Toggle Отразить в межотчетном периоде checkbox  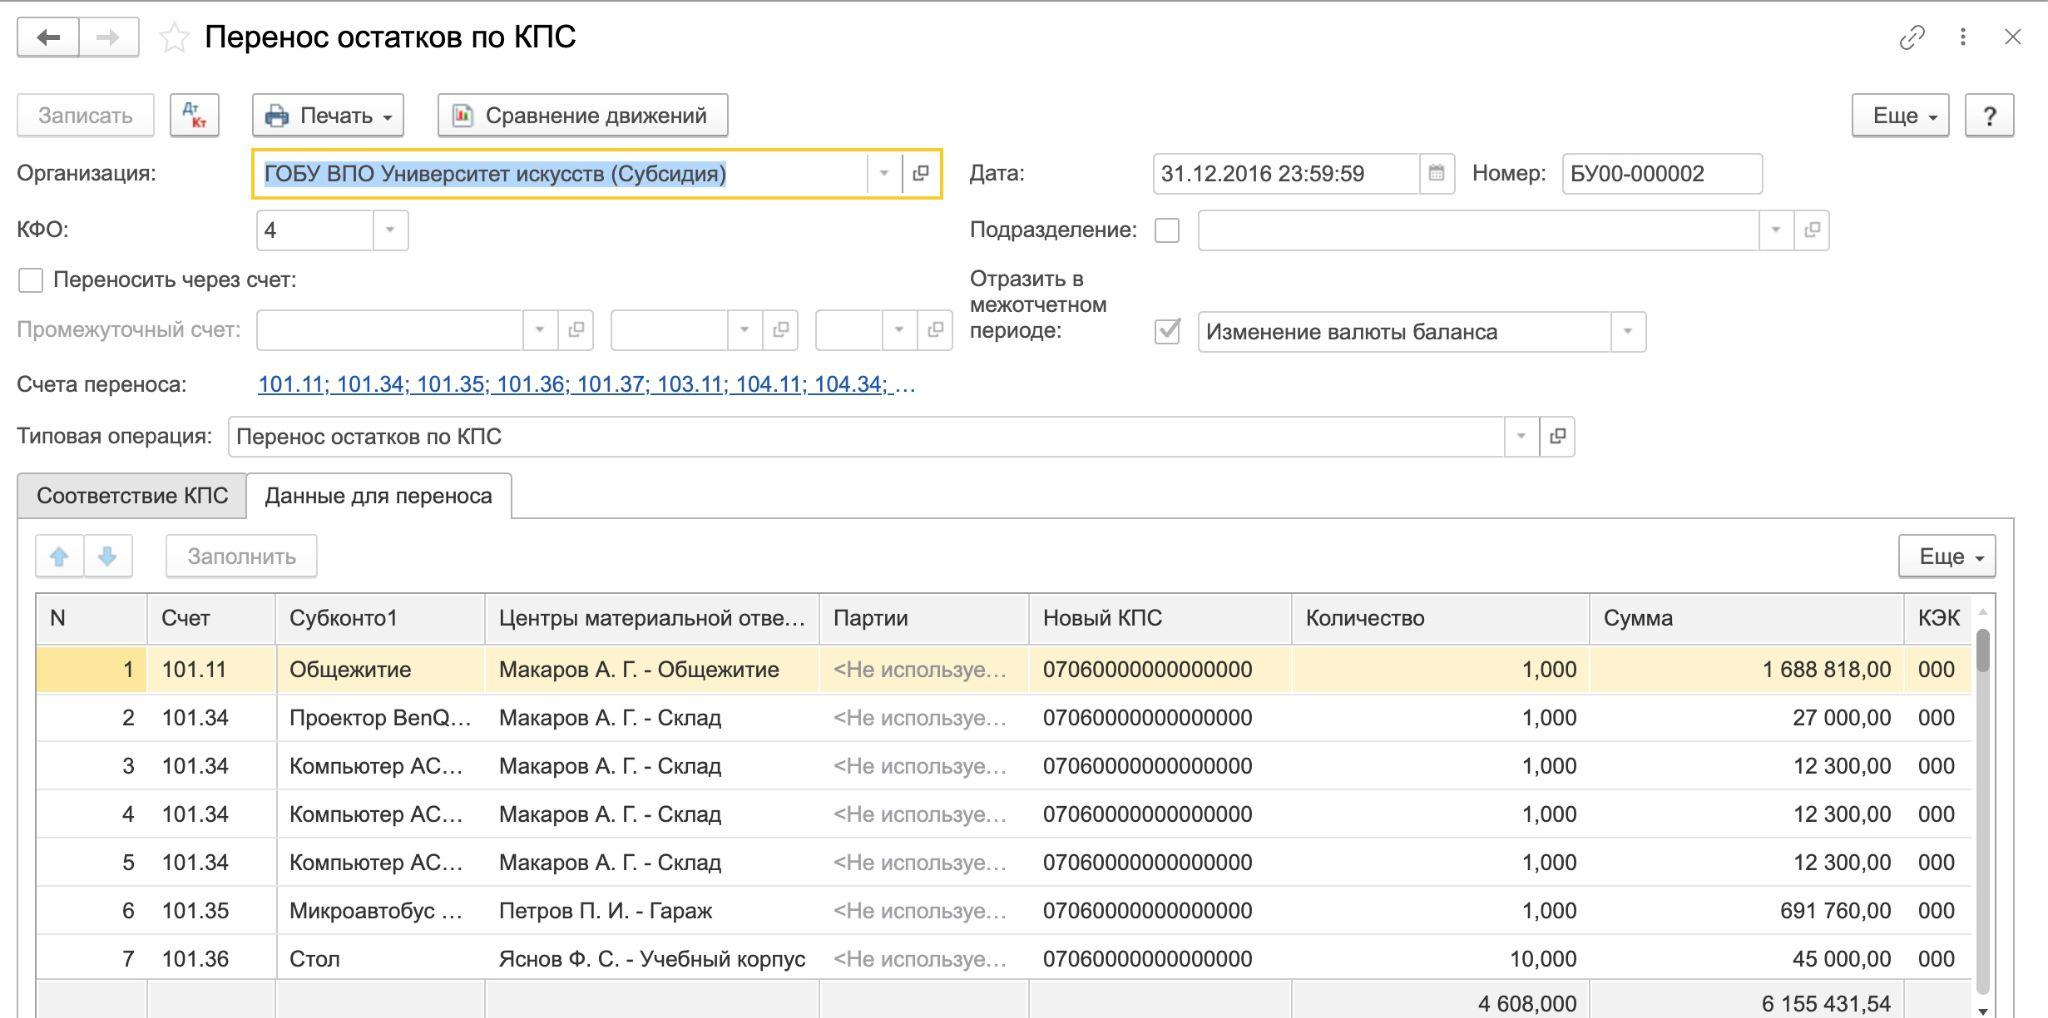(1167, 331)
